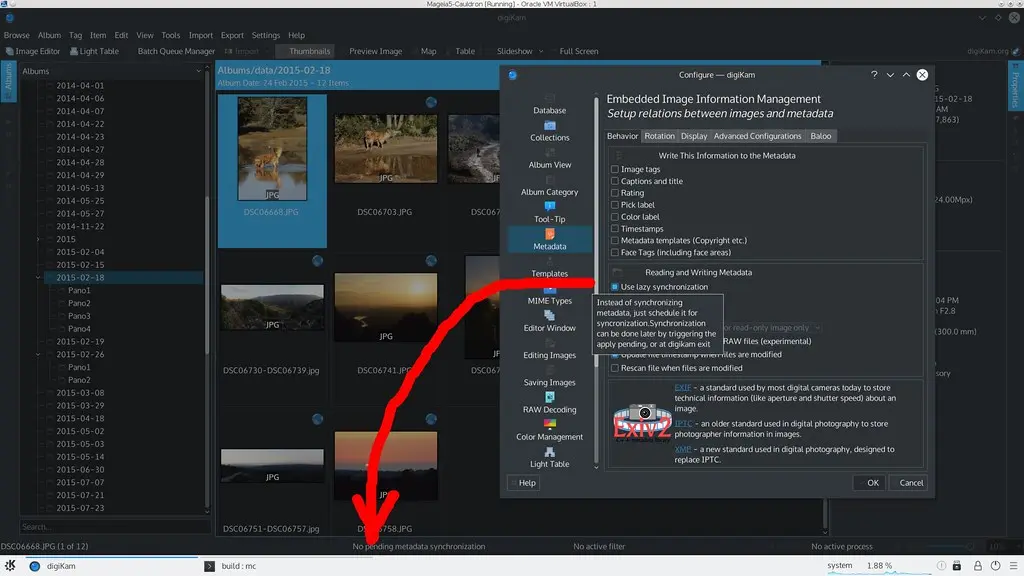Switch to the Rotation tab
1024x576 pixels.
pos(660,136)
